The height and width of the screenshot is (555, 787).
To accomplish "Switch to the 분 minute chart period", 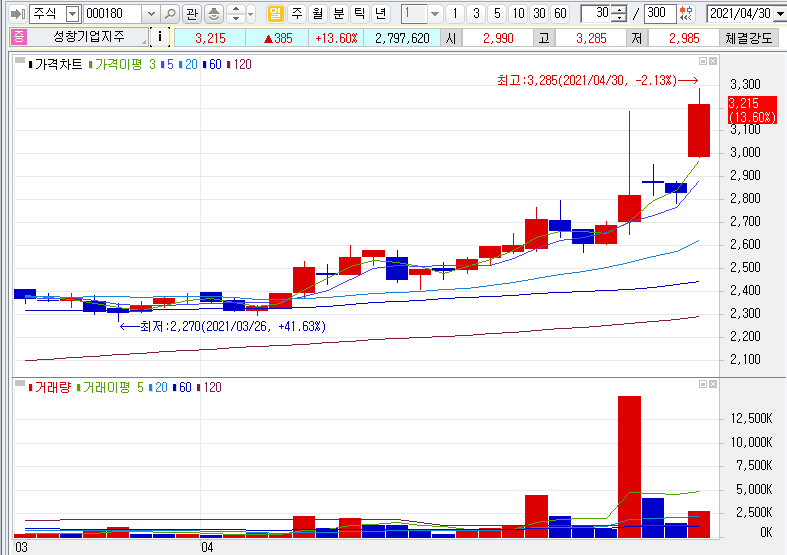I will (339, 14).
